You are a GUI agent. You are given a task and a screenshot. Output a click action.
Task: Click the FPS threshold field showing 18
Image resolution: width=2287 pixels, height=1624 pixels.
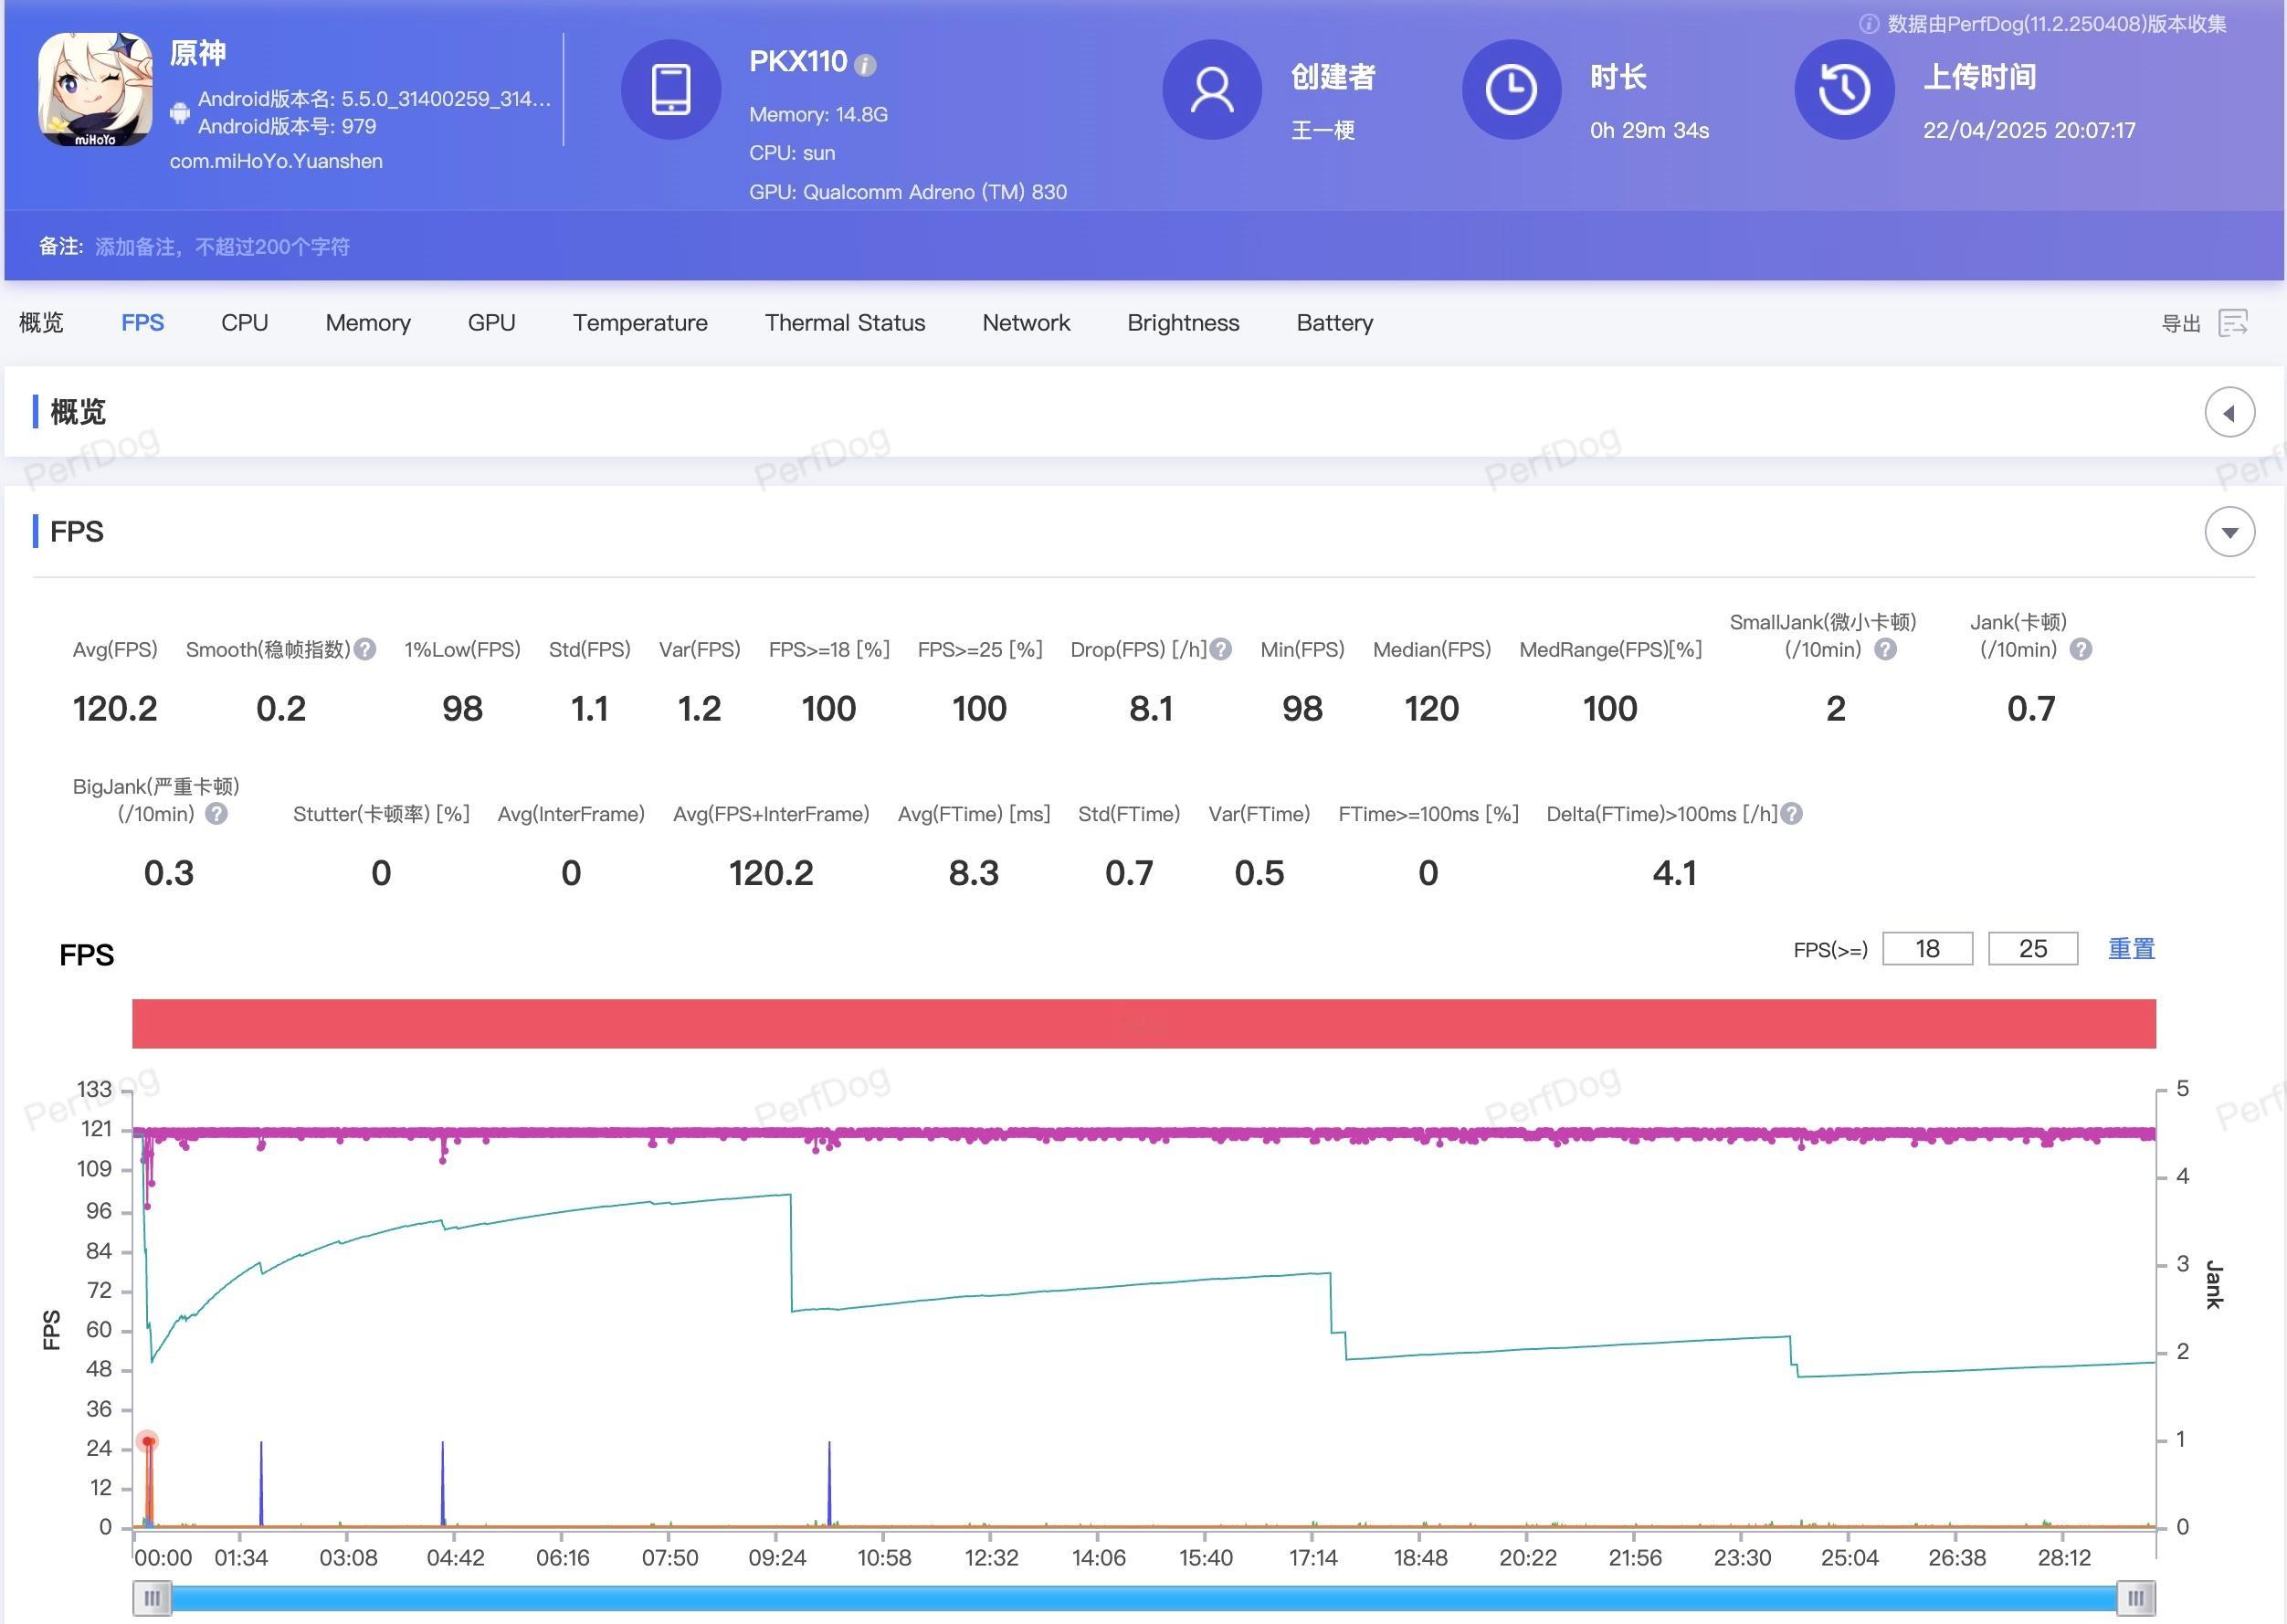click(1927, 948)
